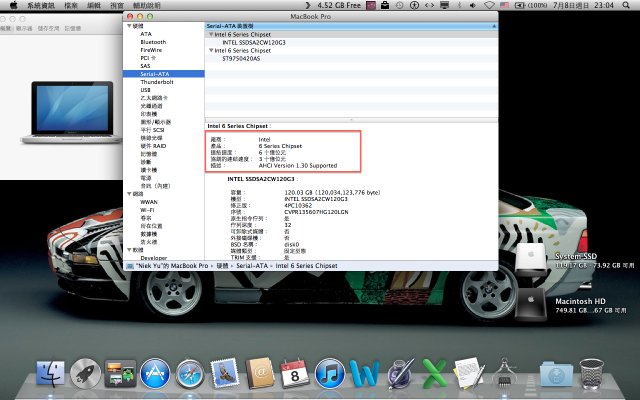Image resolution: width=640 pixels, height=400 pixels.
Task: Open iCal calendar icon showing 8
Action: point(295,373)
